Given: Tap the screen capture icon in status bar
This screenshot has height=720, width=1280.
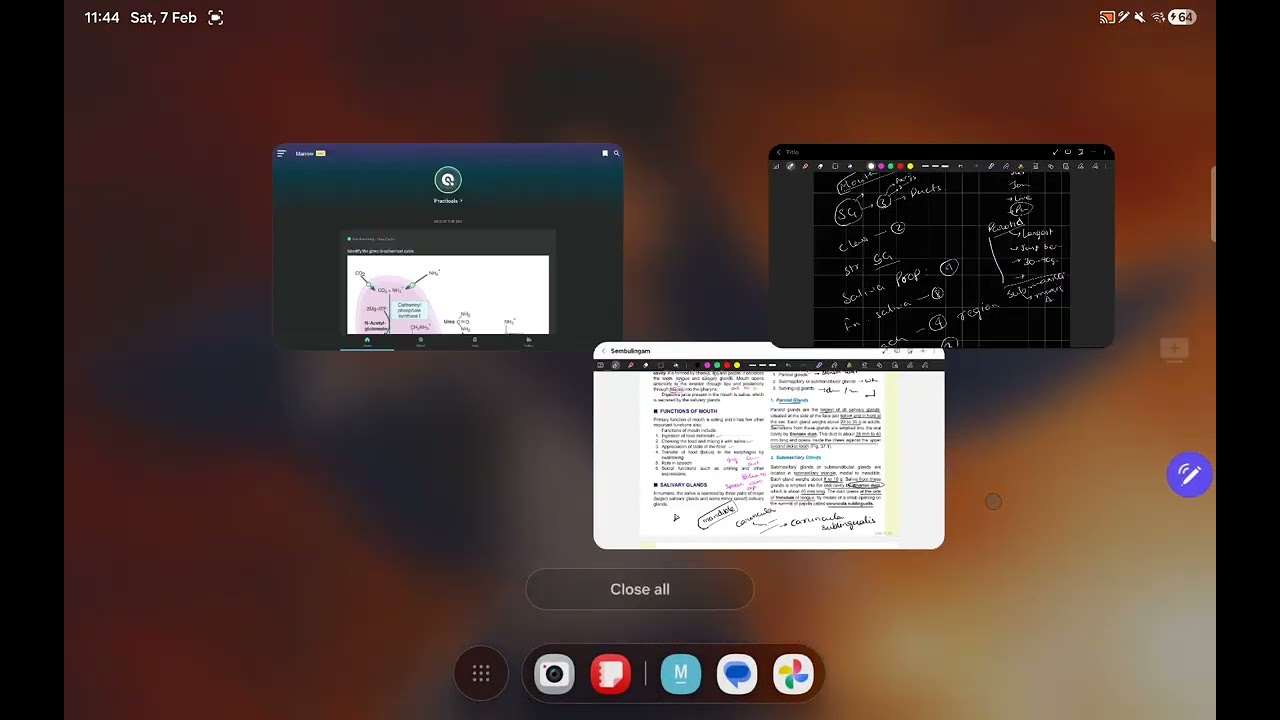Looking at the screenshot, I should pos(216,18).
